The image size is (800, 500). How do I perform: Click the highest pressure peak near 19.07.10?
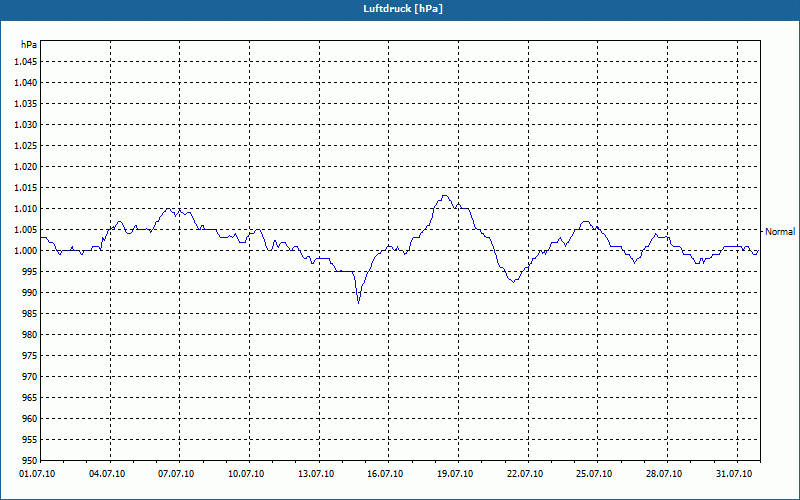445,196
